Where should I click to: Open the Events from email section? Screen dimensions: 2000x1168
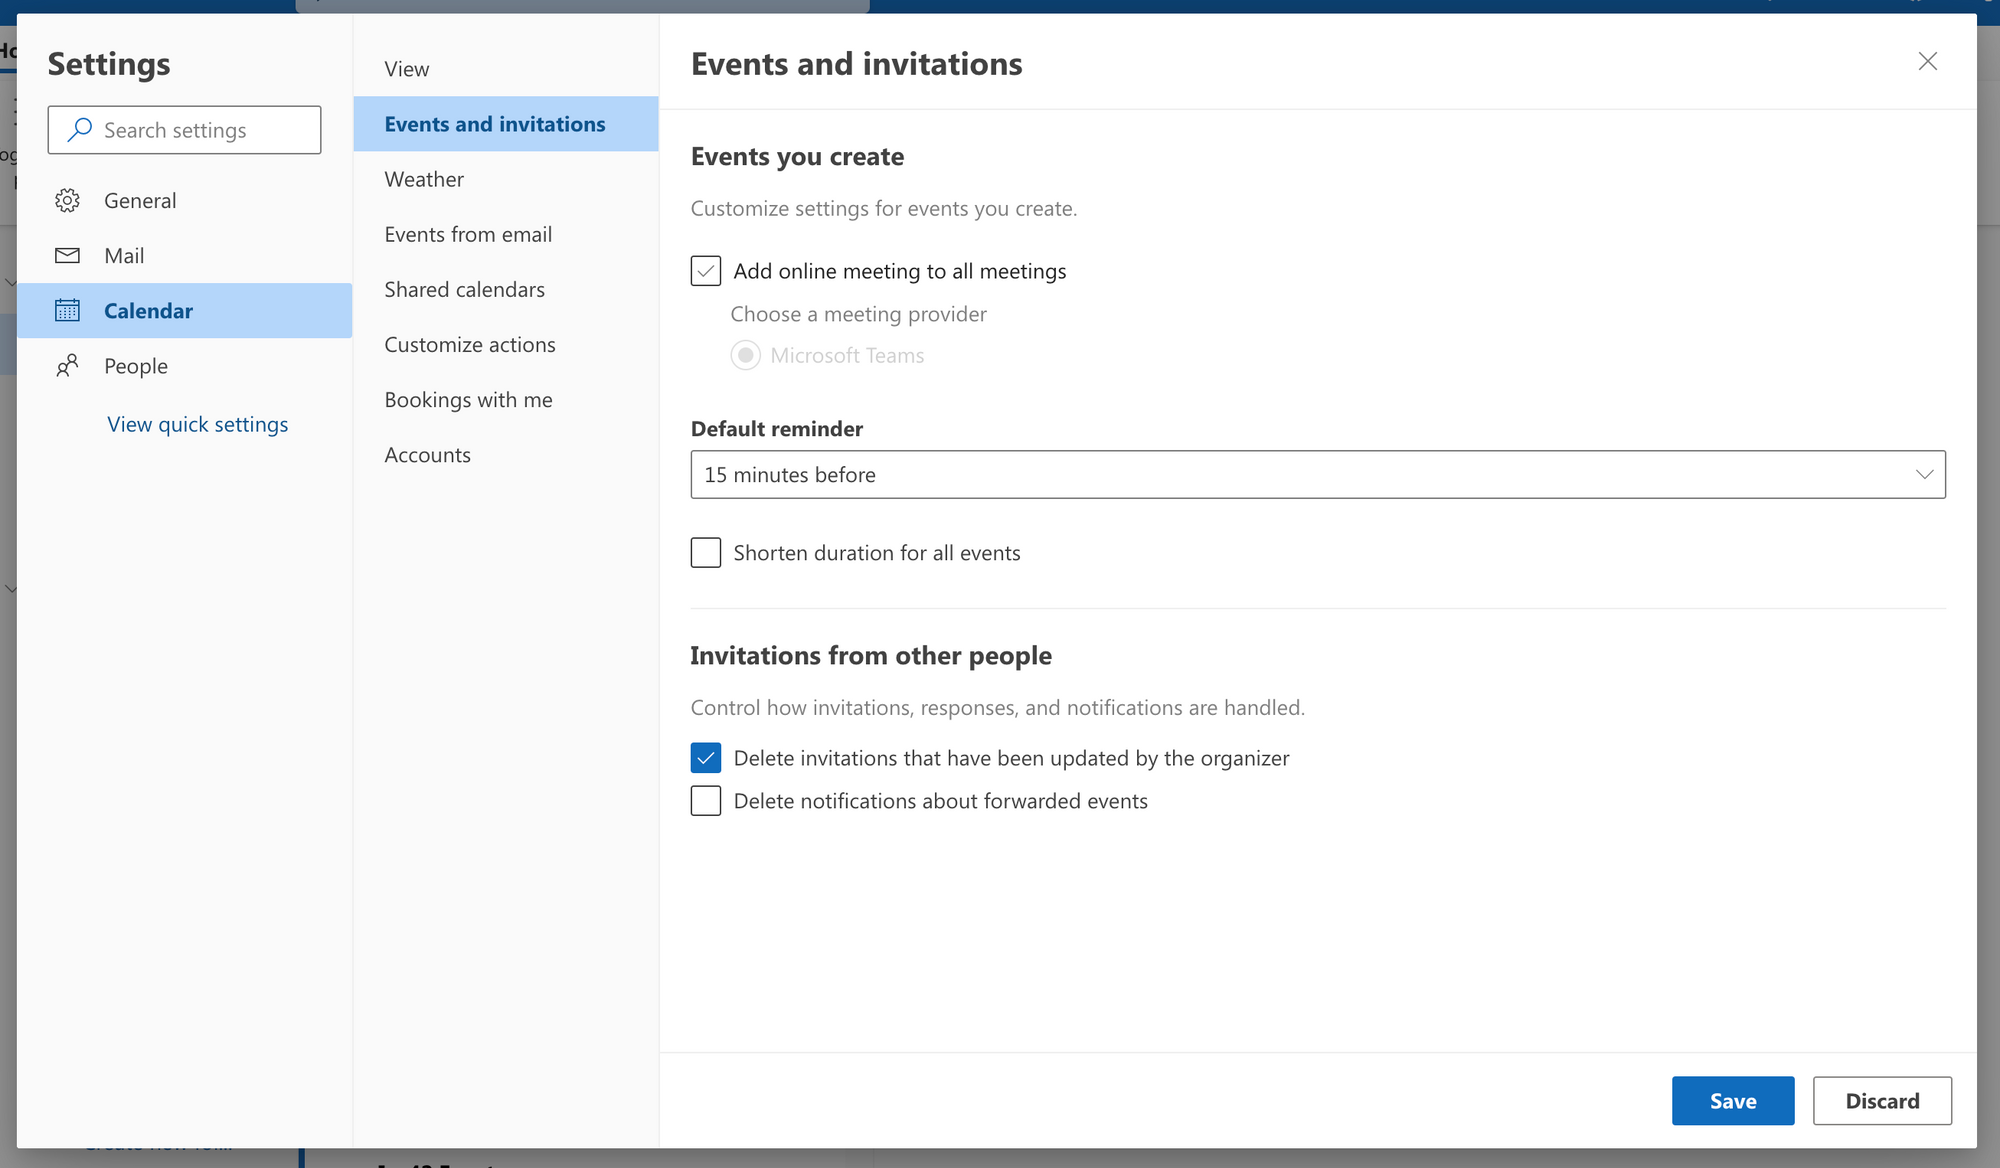[x=468, y=234]
